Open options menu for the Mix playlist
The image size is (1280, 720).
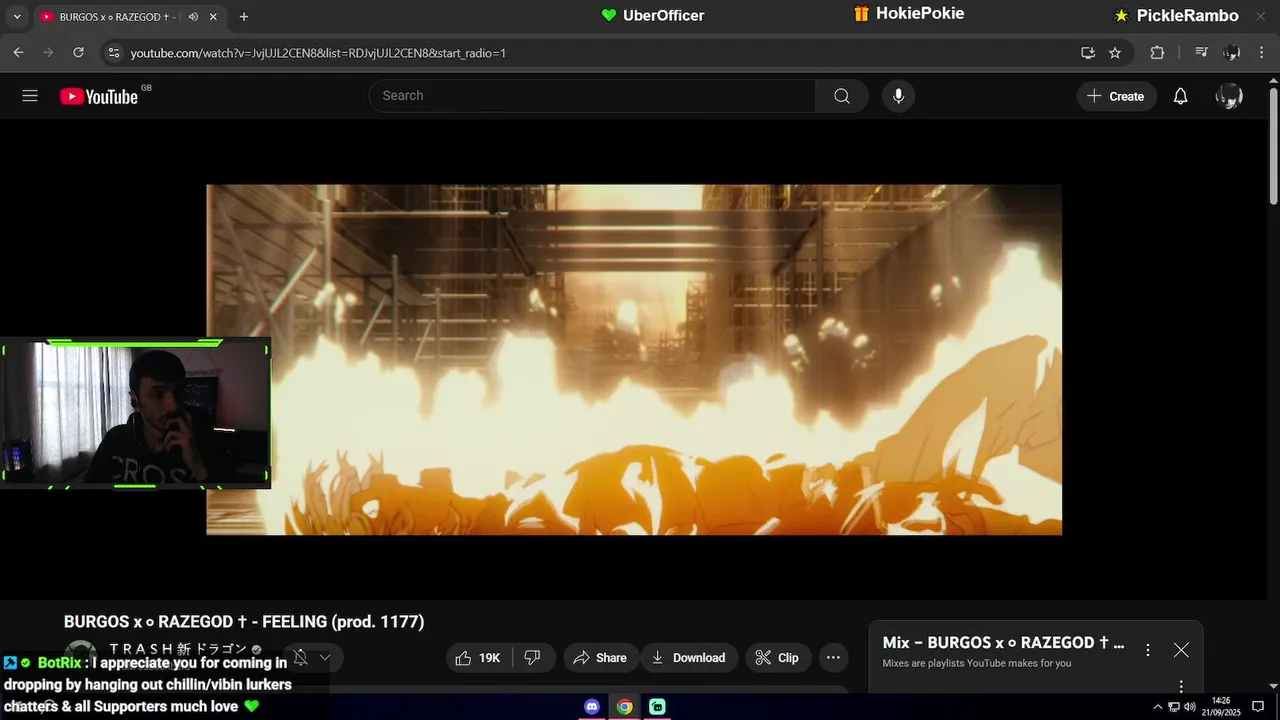1148,650
